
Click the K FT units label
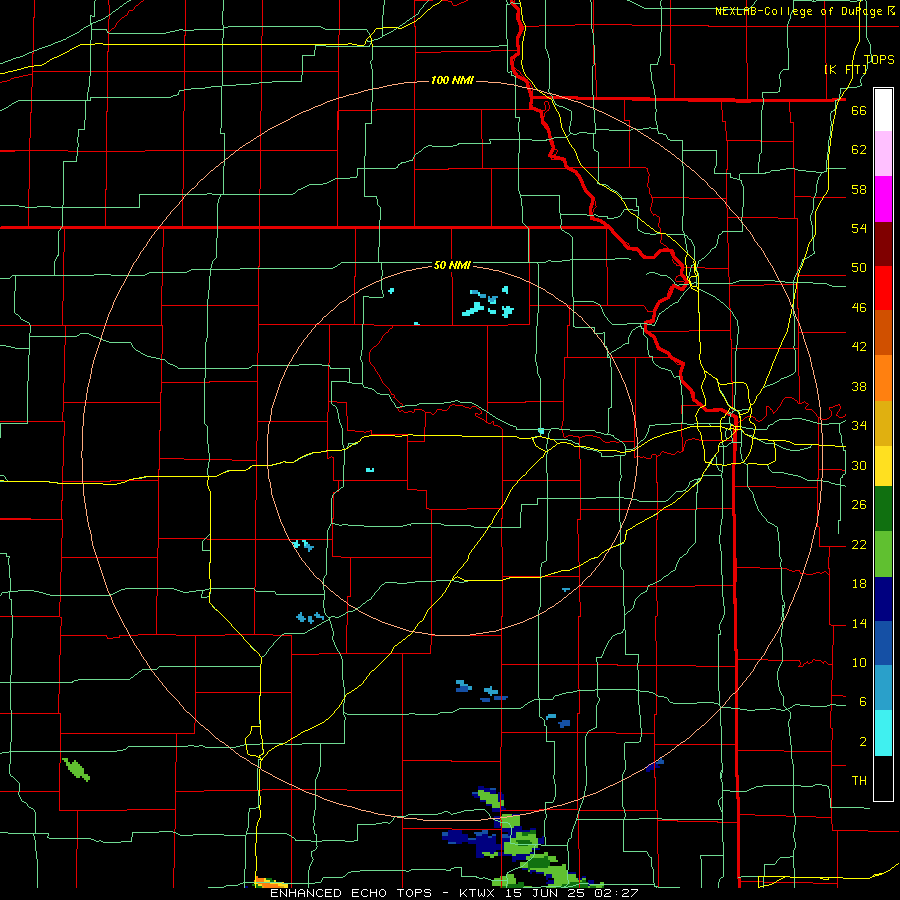click(x=846, y=69)
